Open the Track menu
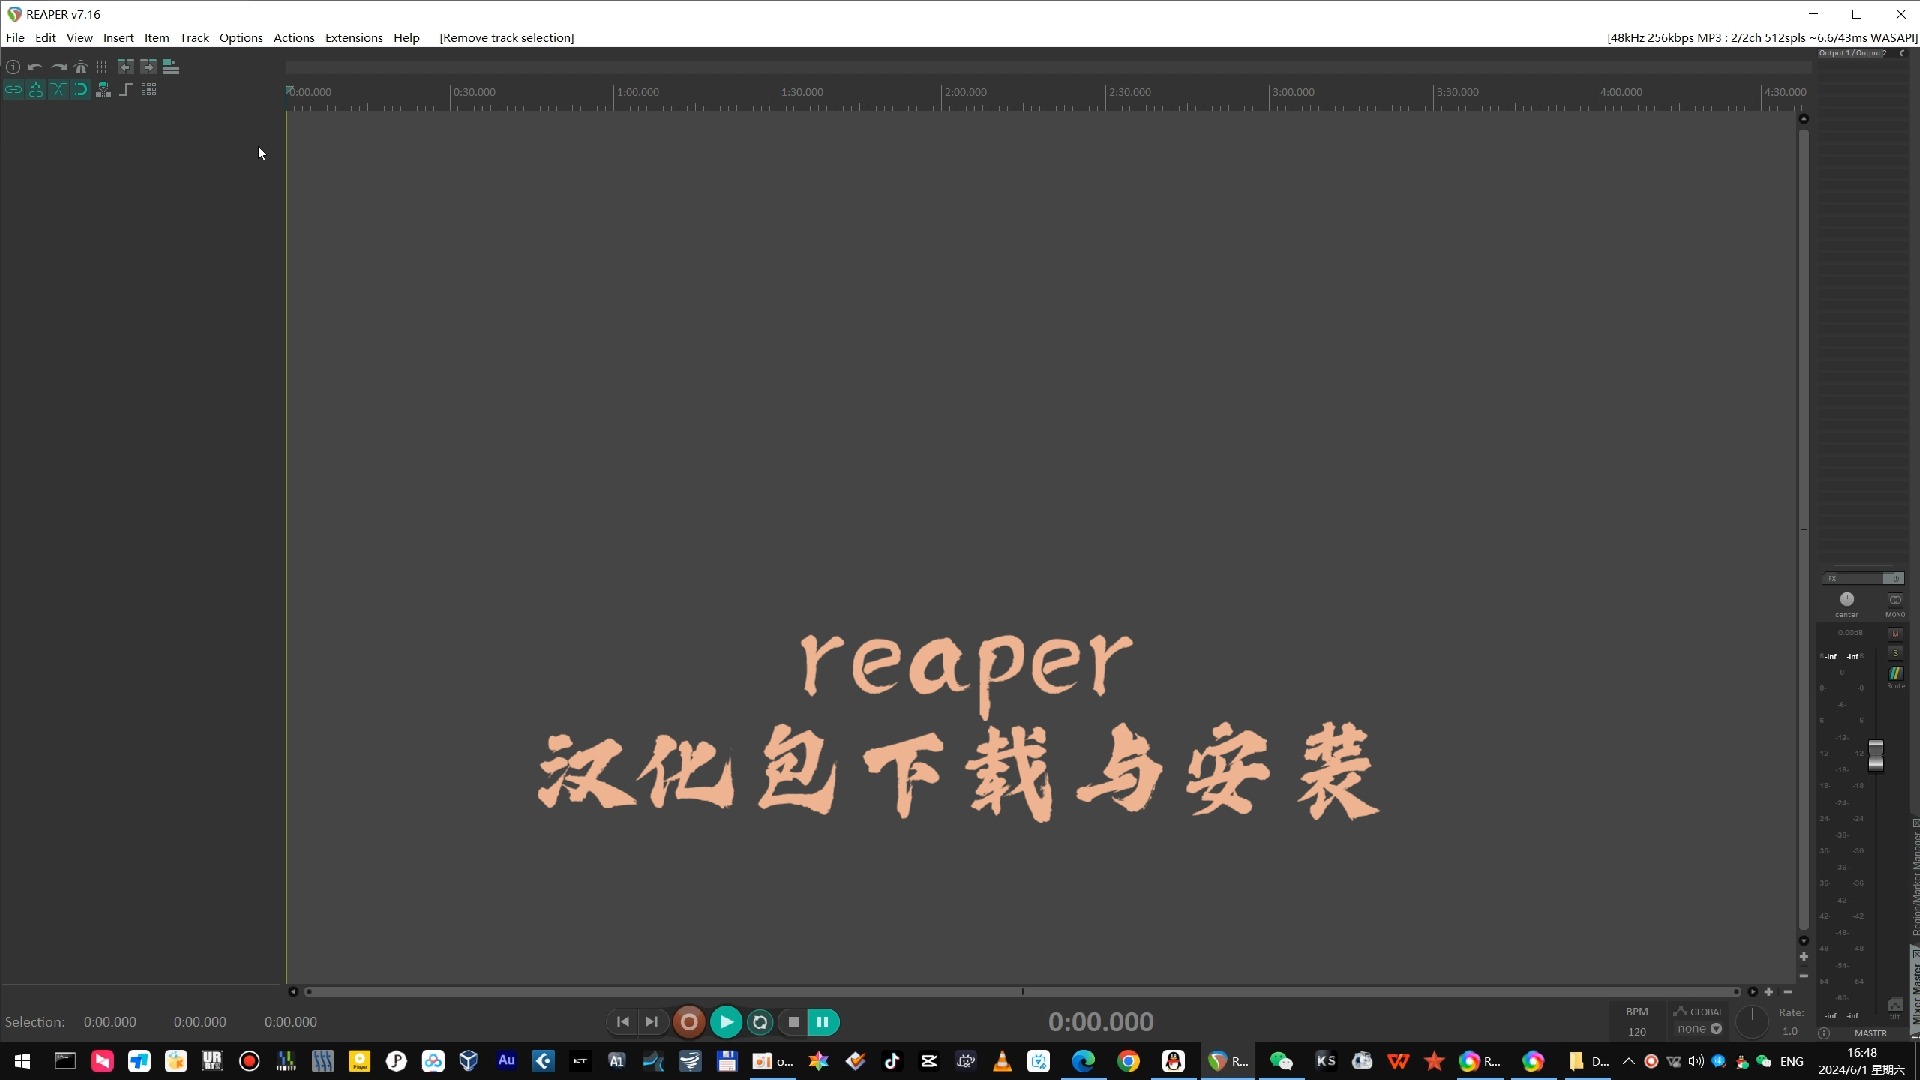The height and width of the screenshot is (1080, 1920). pyautogui.click(x=195, y=38)
